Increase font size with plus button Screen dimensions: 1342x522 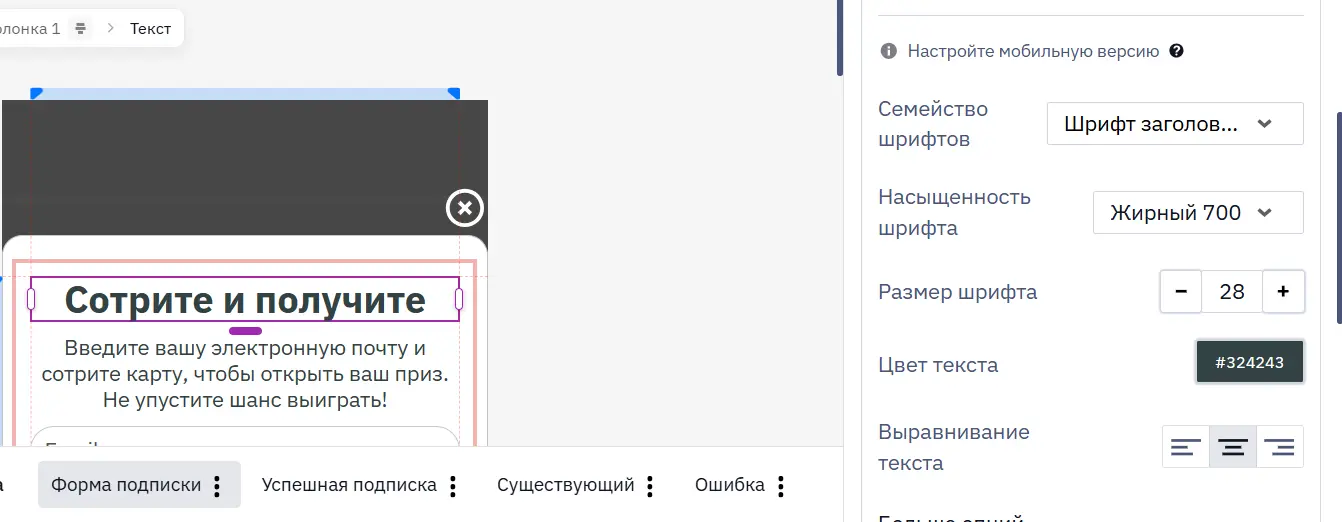tap(1283, 292)
